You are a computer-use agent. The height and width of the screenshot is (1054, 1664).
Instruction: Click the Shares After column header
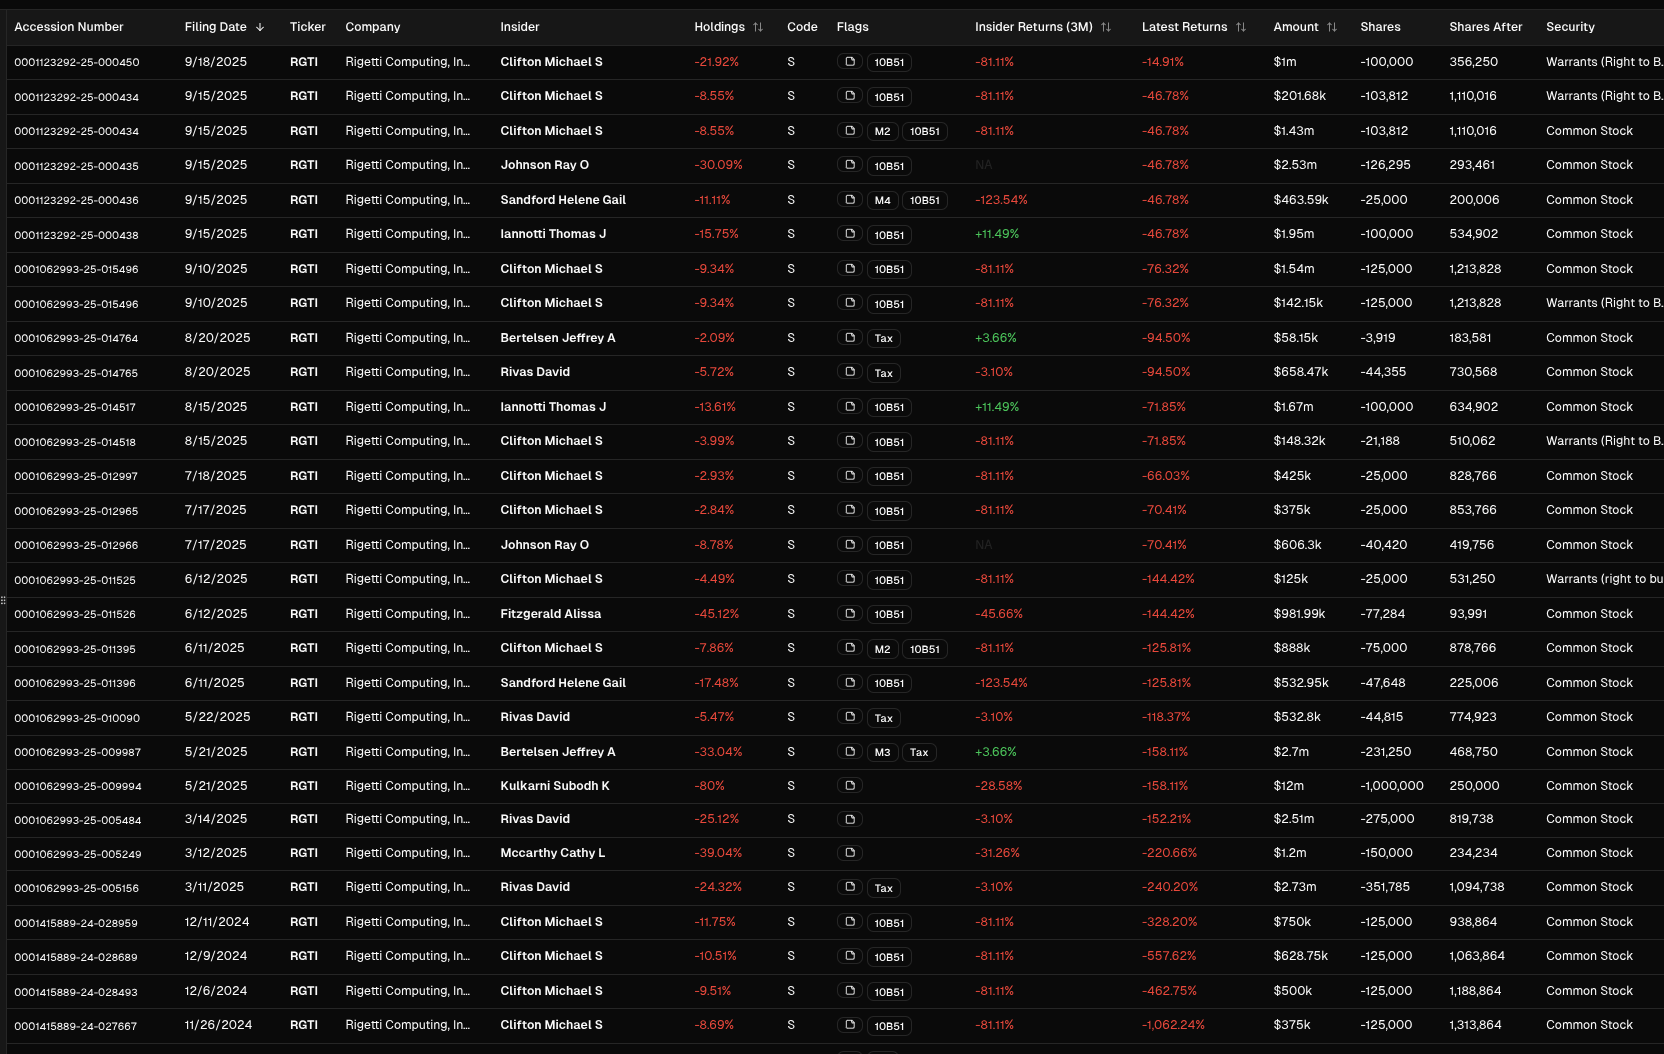1486,27
